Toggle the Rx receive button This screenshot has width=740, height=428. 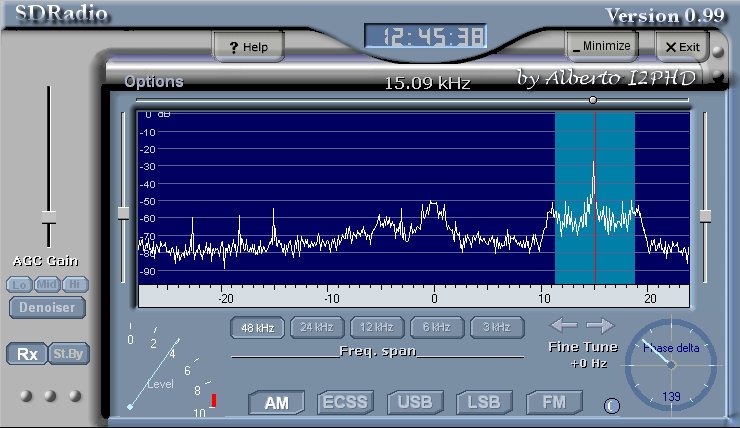27,354
